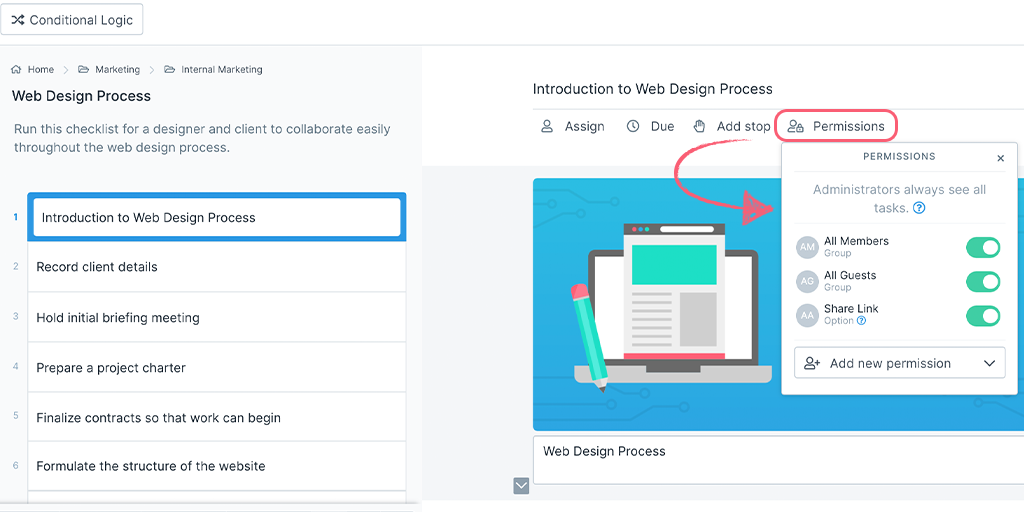Select the Record client details task
The image size is (1024, 512).
216,267
